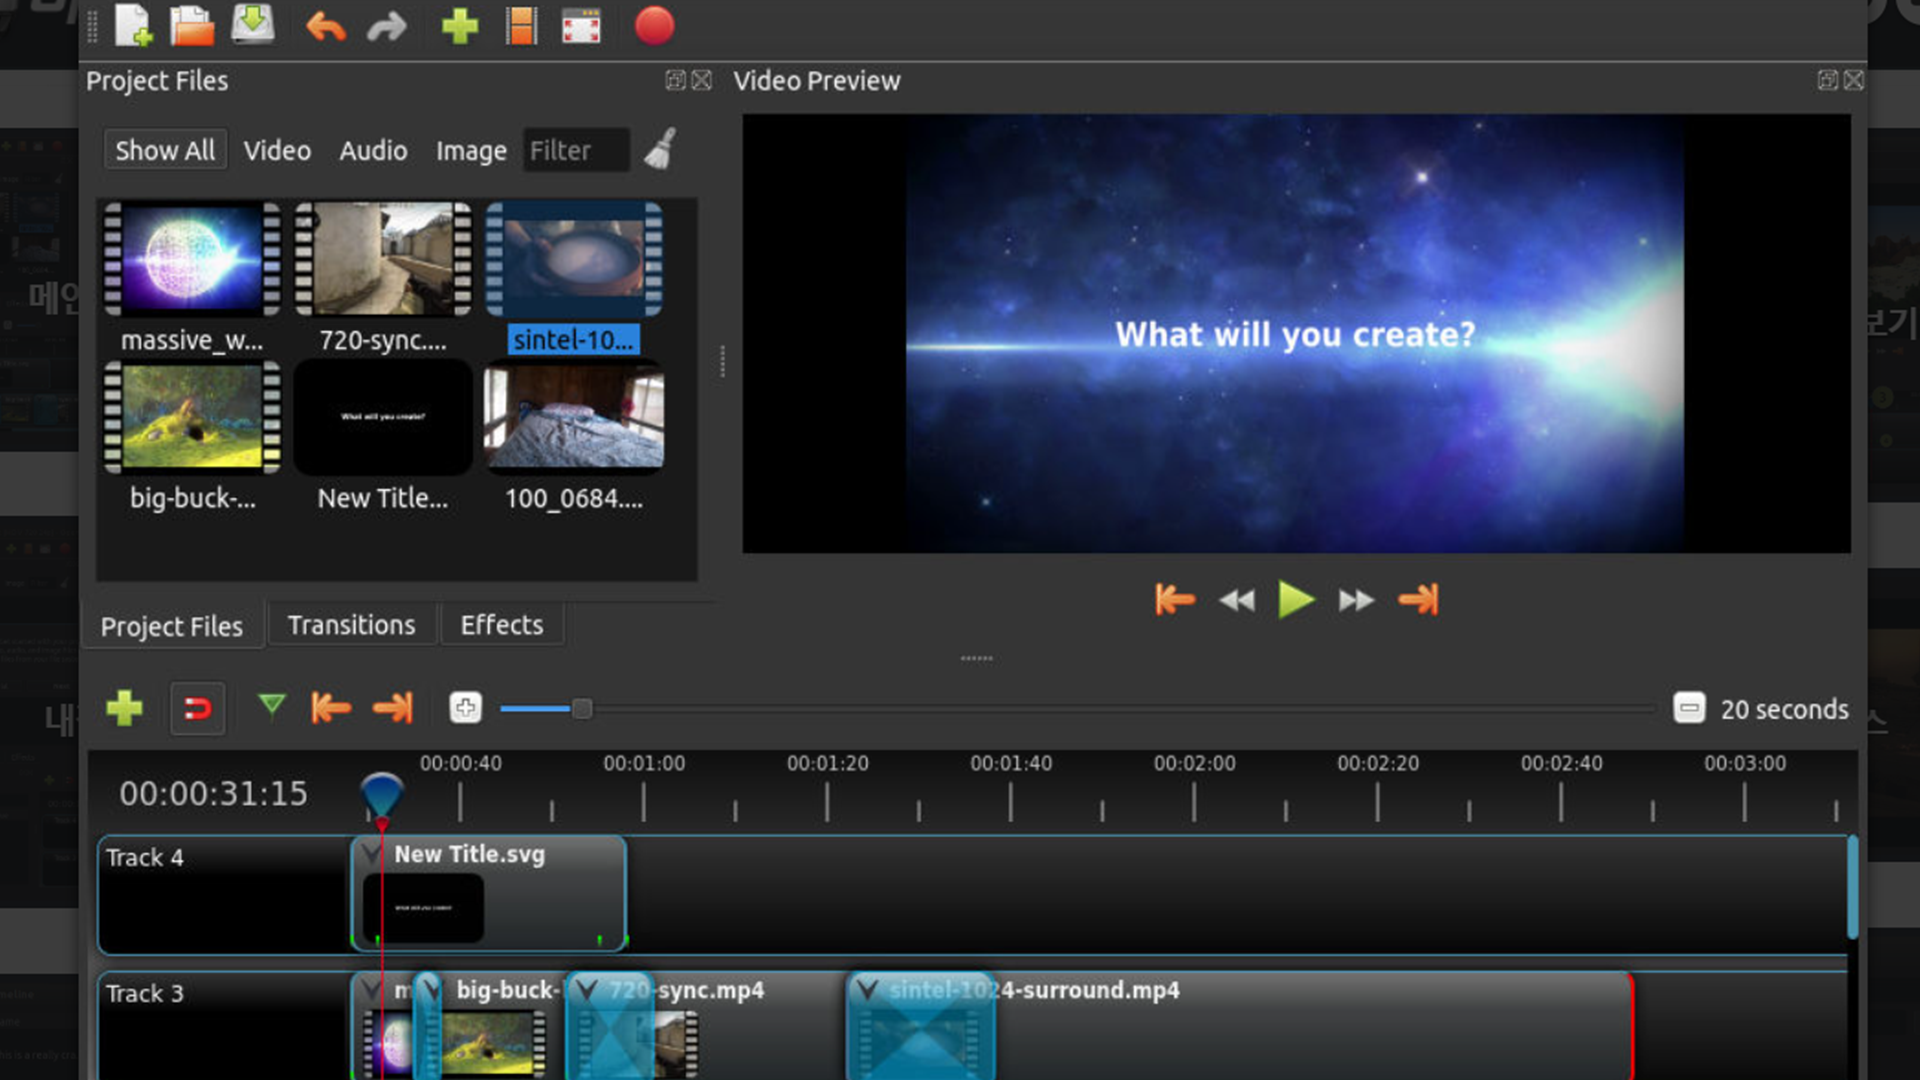This screenshot has width=1920, height=1080.
Task: Add a marker with the green triangle
Action: point(271,706)
